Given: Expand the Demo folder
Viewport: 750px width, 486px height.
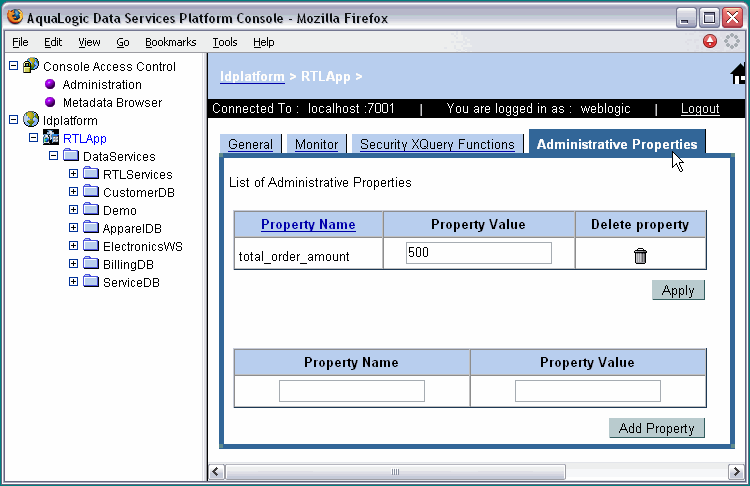Looking at the screenshot, I should point(73,210).
